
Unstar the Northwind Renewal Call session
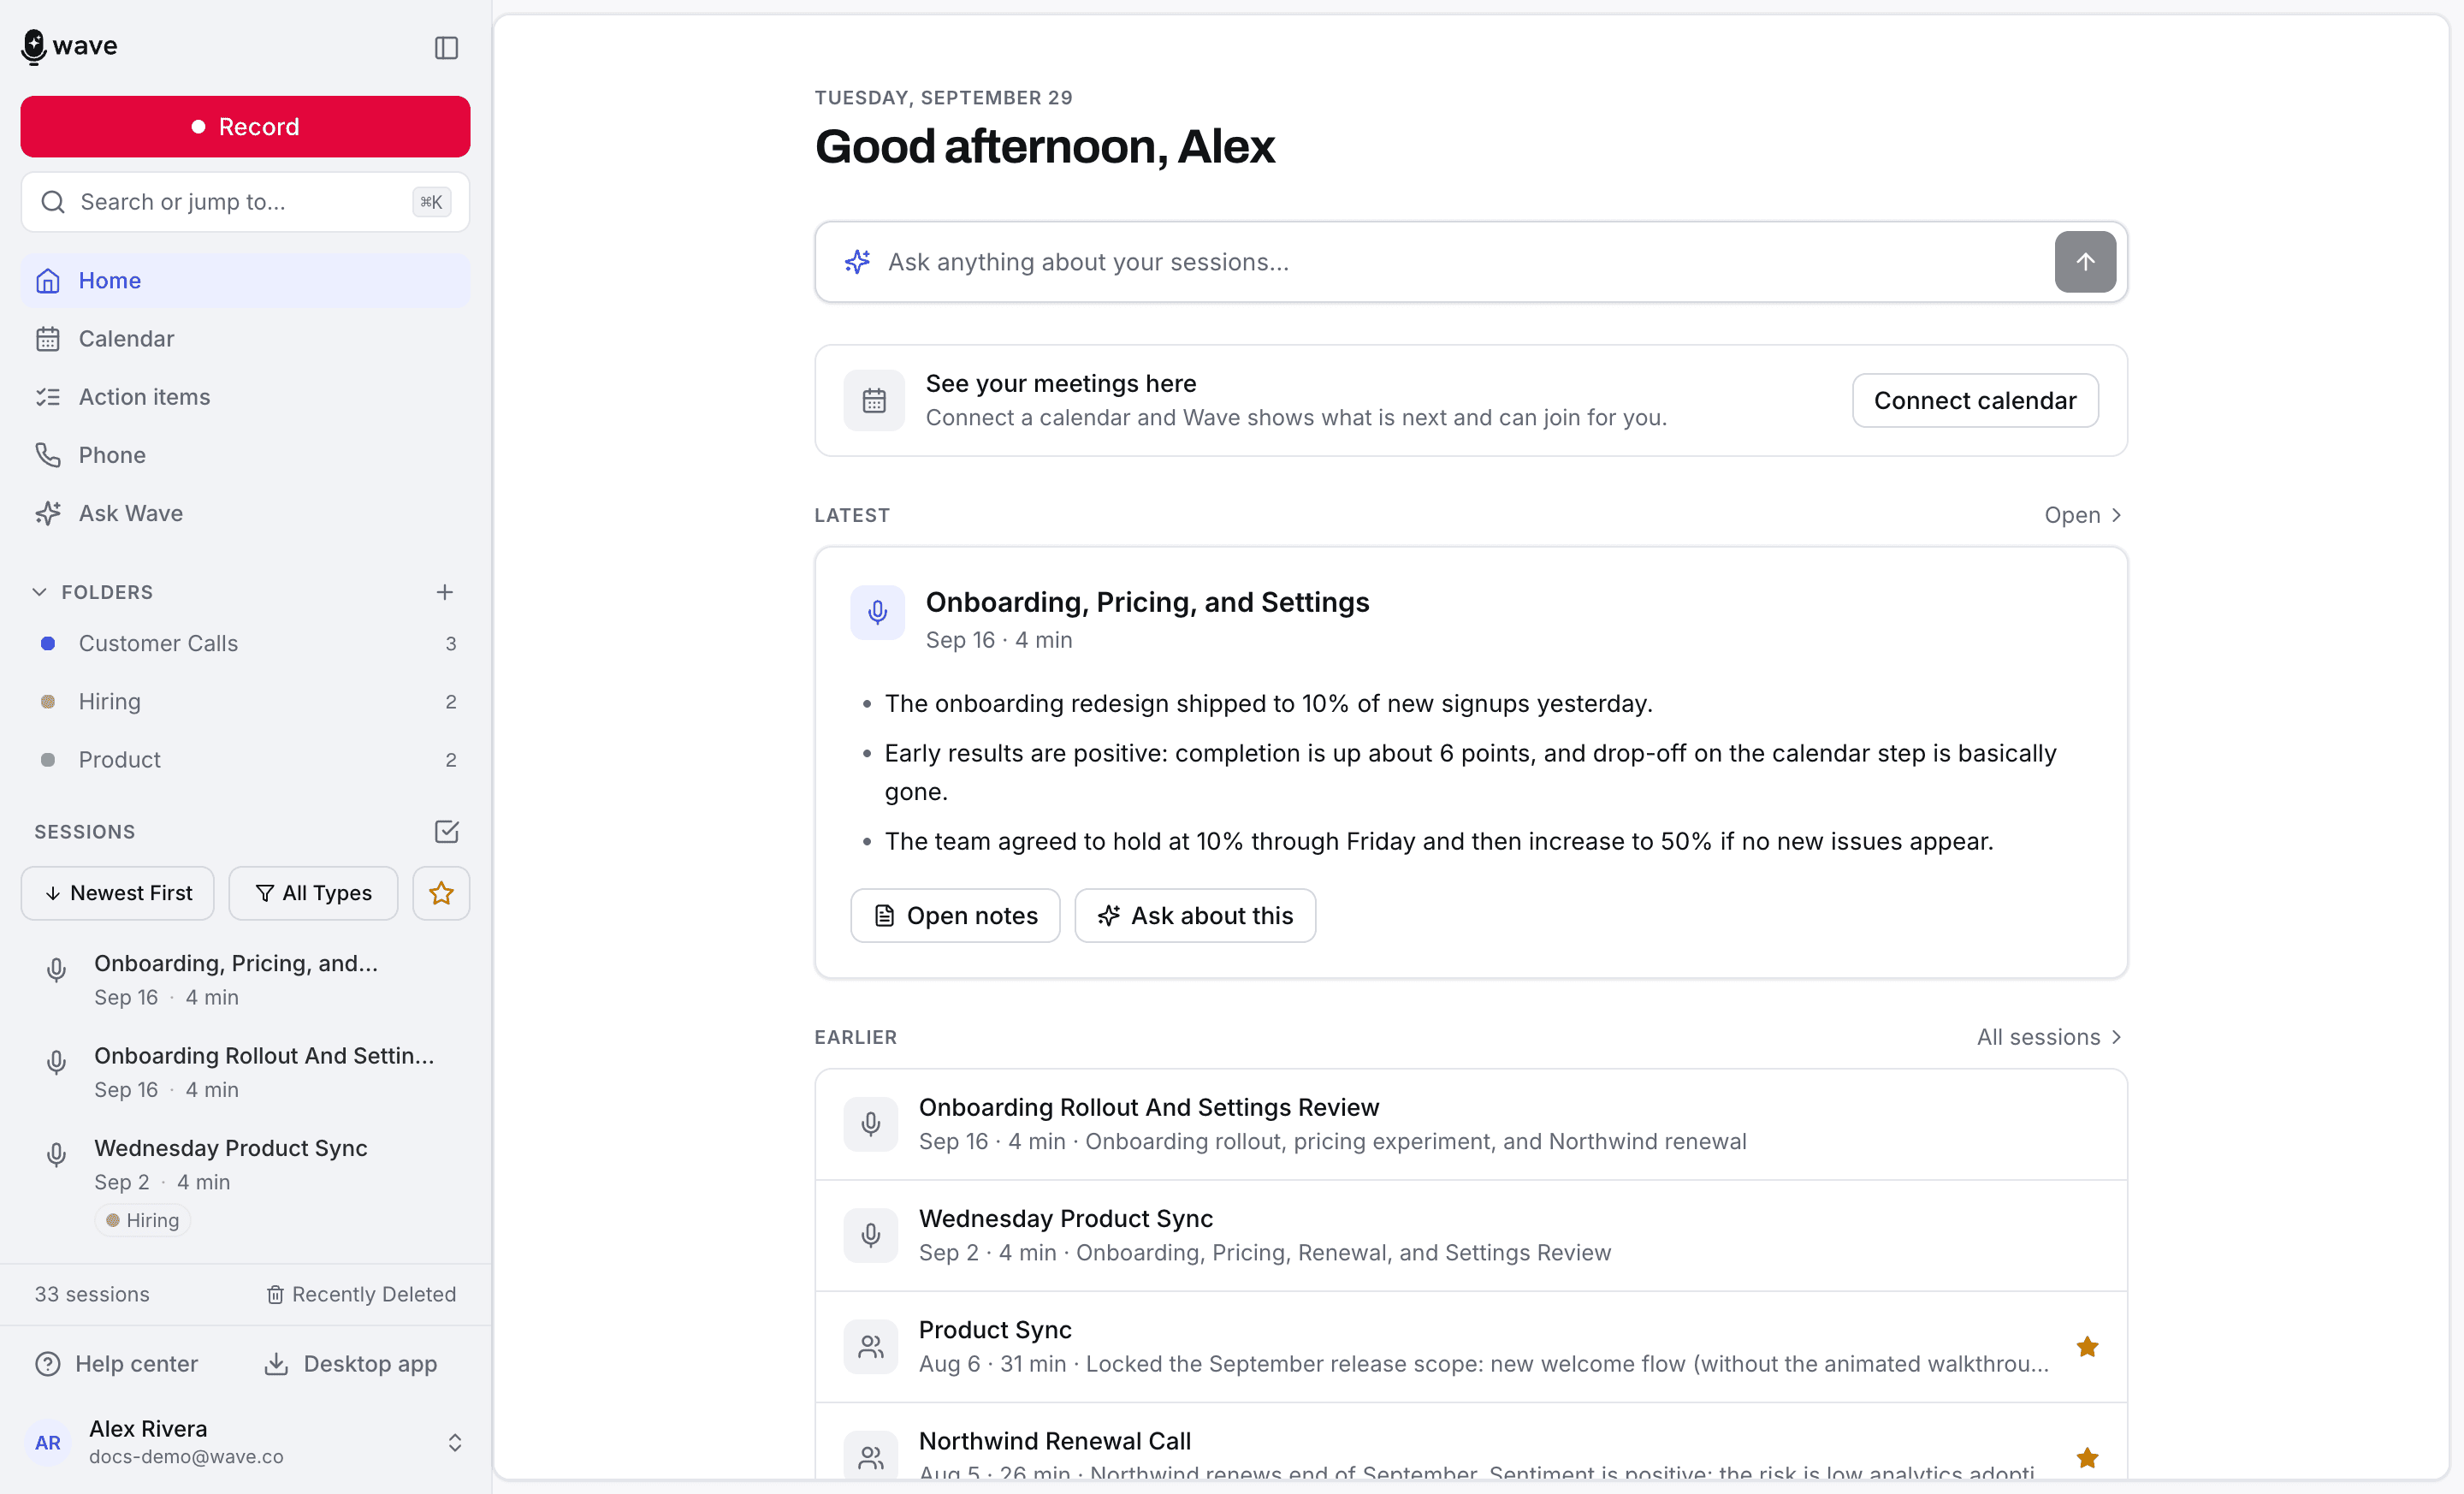pos(2087,1458)
